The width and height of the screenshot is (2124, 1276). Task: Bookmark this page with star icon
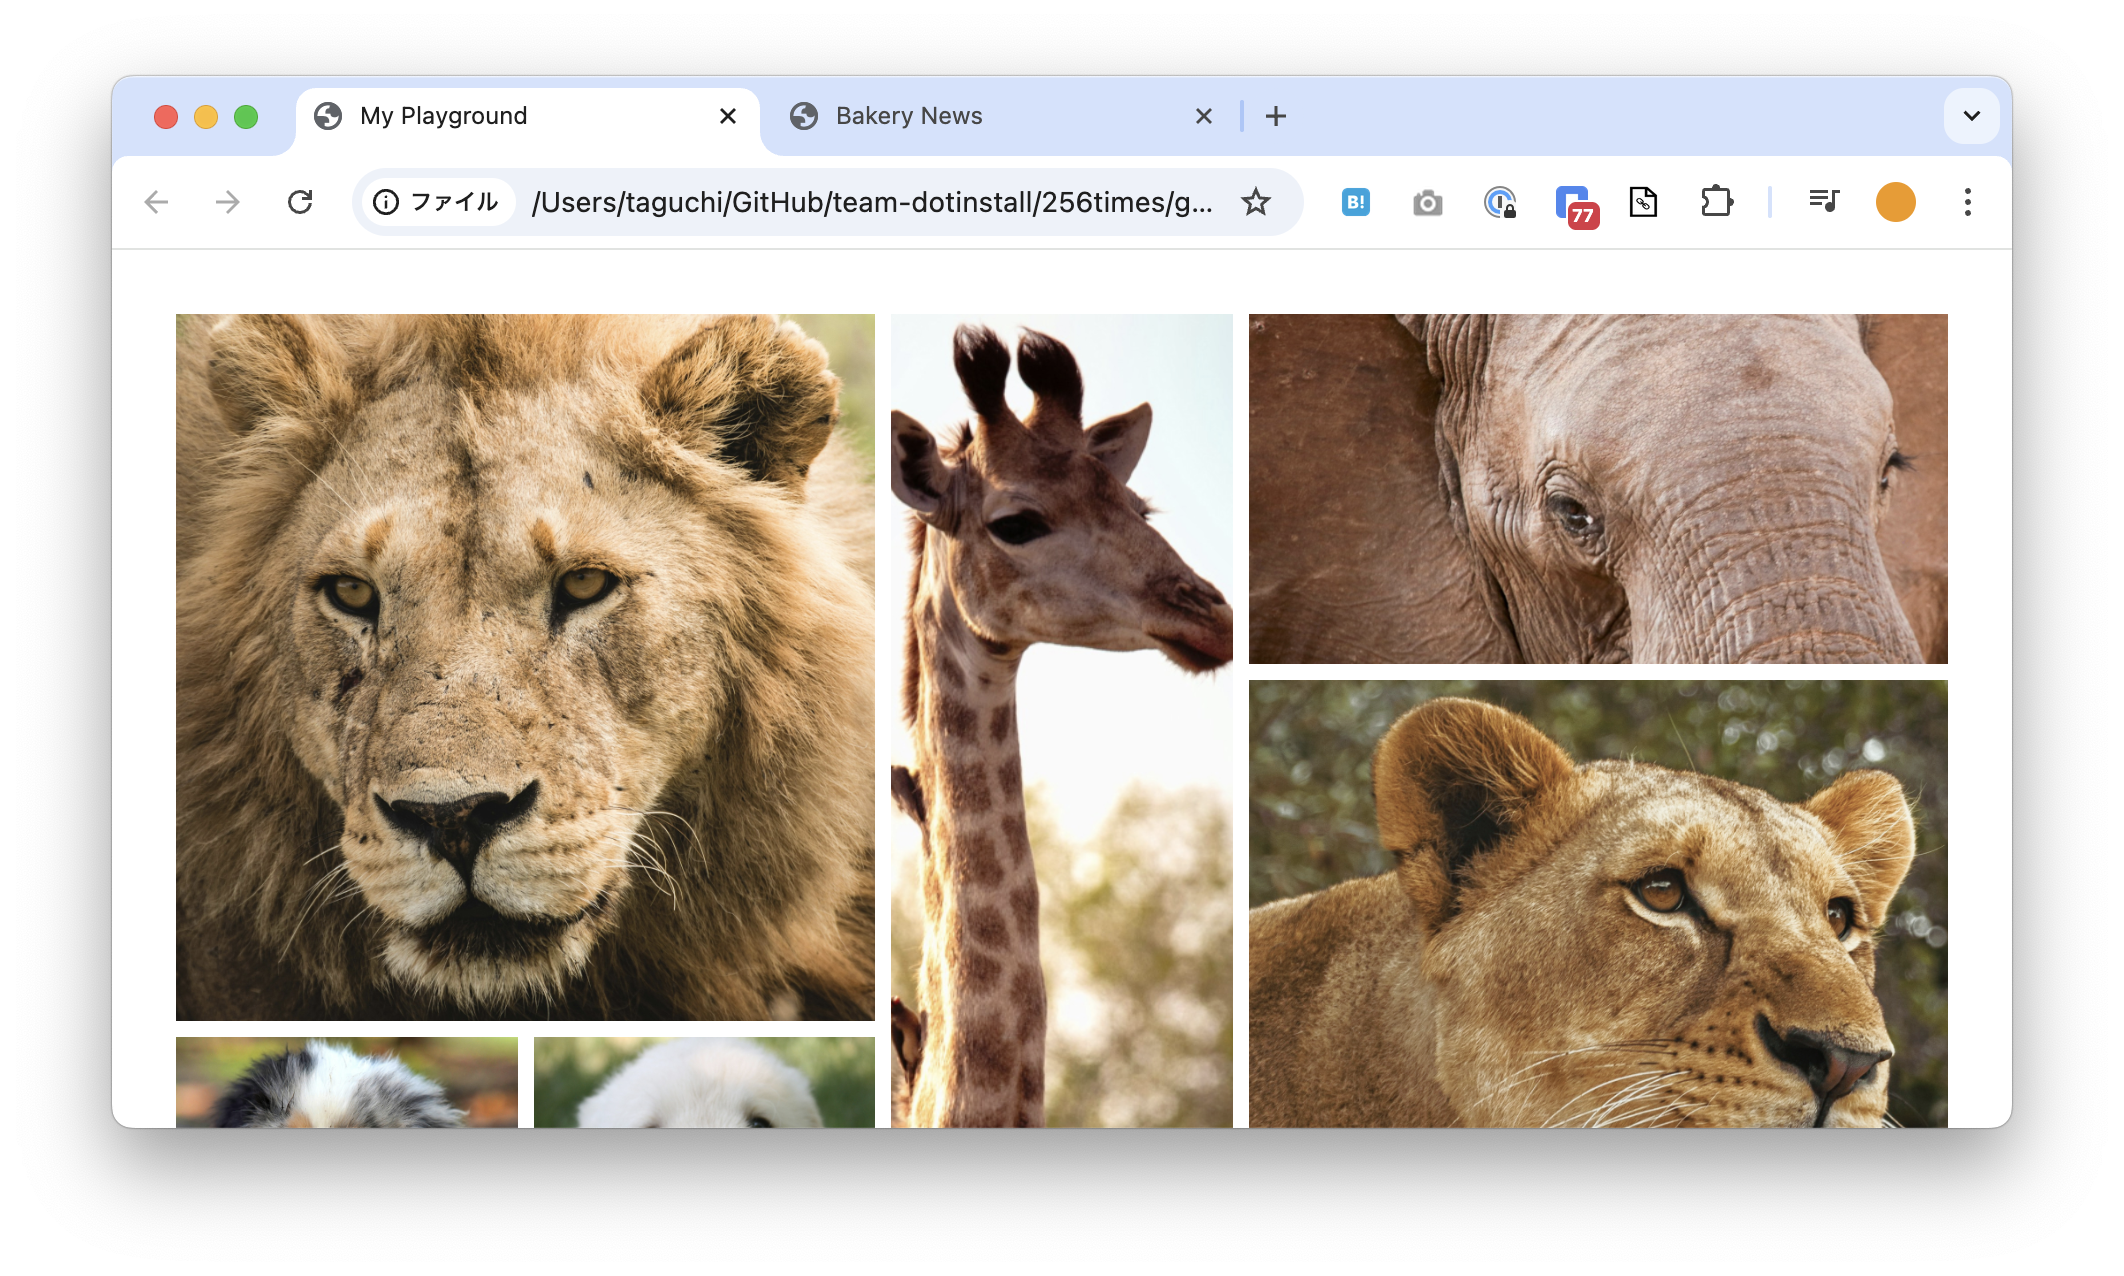pyautogui.click(x=1255, y=202)
